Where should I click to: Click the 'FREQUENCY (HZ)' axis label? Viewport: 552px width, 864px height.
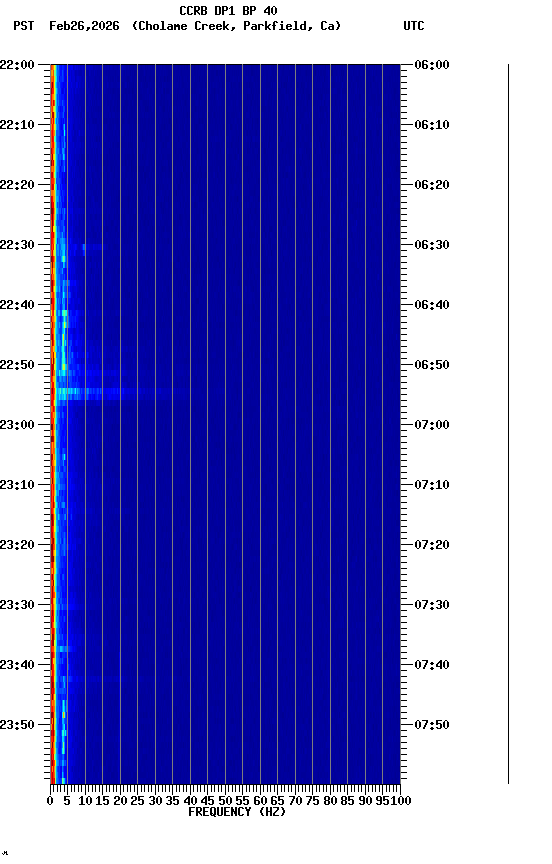[x=237, y=812]
